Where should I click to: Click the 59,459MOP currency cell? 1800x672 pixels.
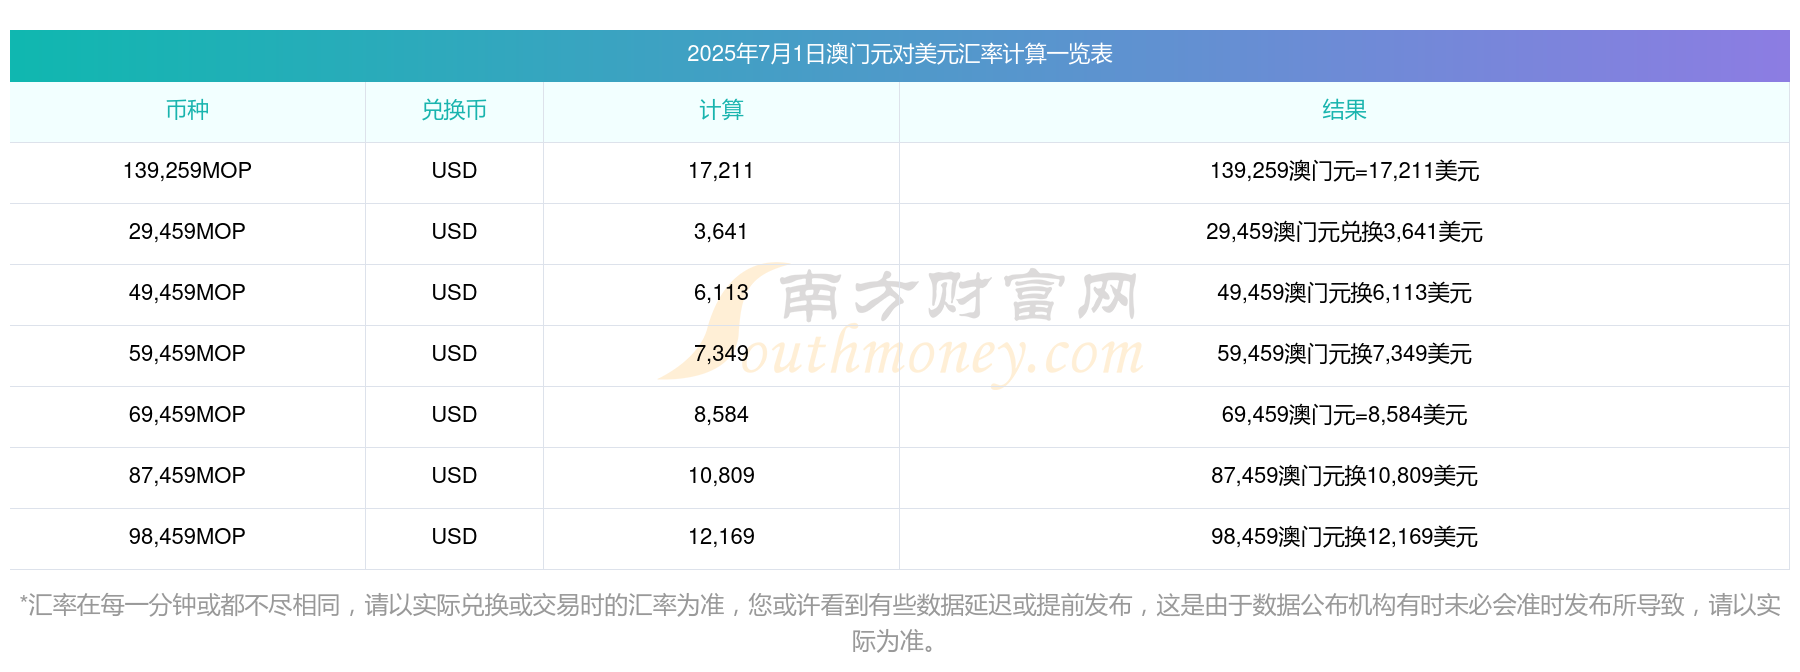(187, 355)
